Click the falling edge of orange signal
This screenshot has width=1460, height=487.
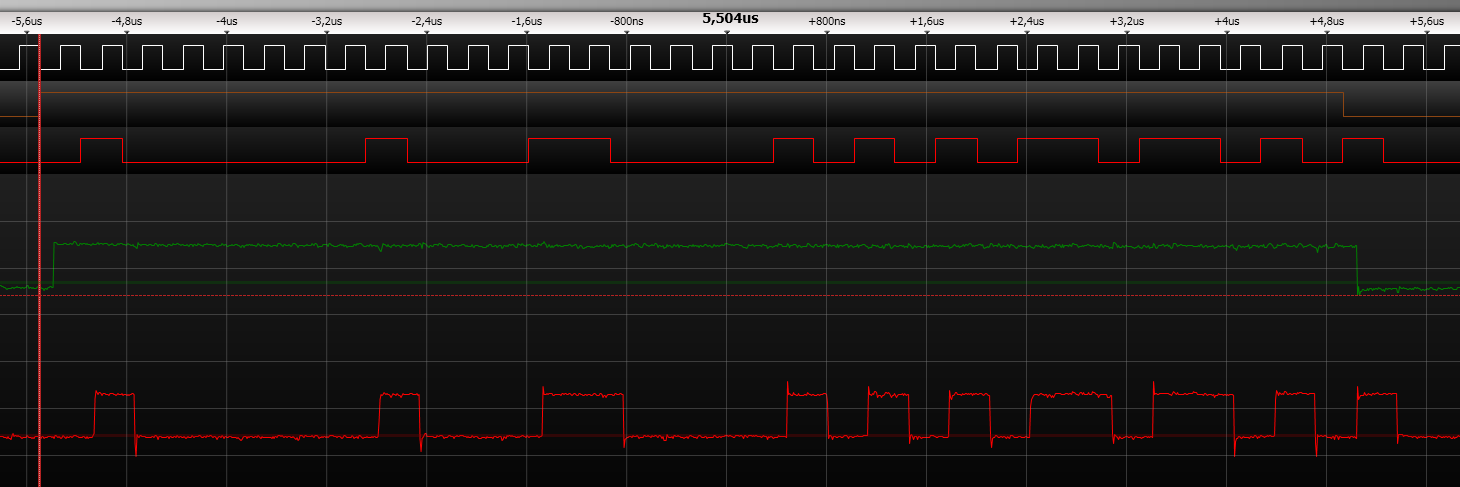1343,104
